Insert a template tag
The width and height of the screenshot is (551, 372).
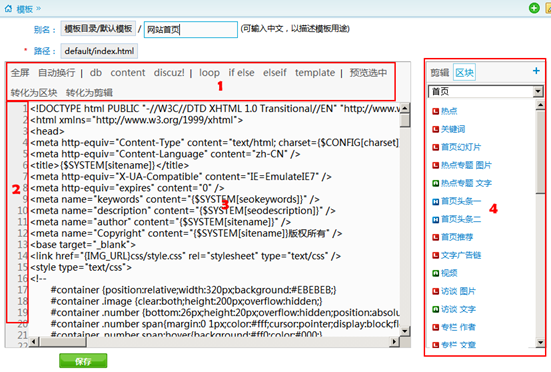(315, 73)
